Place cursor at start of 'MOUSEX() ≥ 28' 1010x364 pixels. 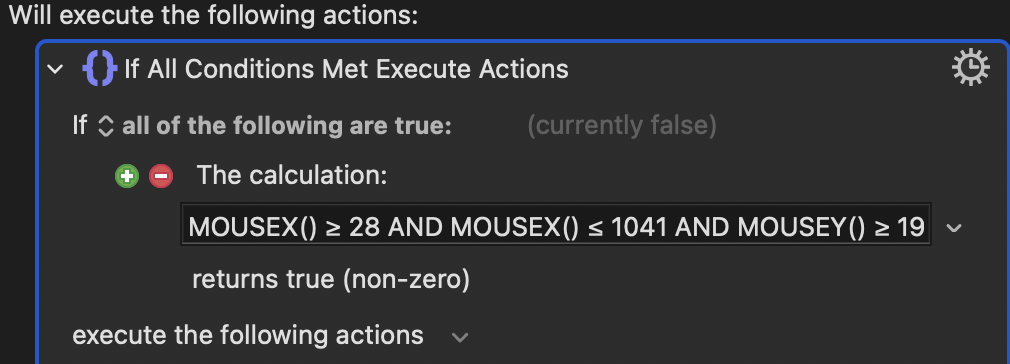(189, 227)
